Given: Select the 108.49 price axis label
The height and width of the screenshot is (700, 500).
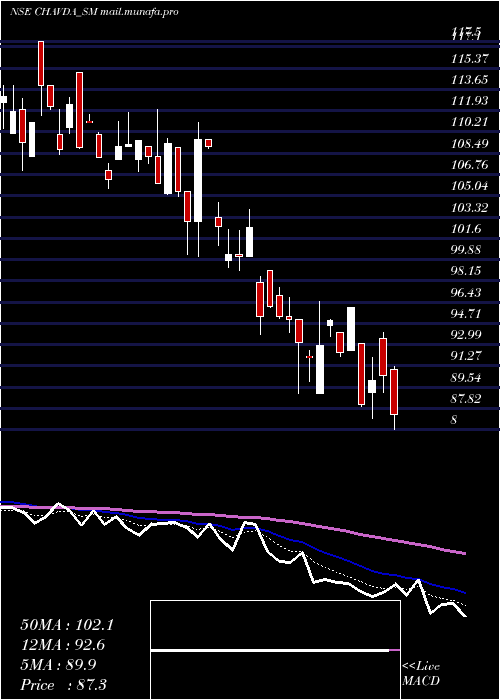Looking at the screenshot, I should (468, 144).
